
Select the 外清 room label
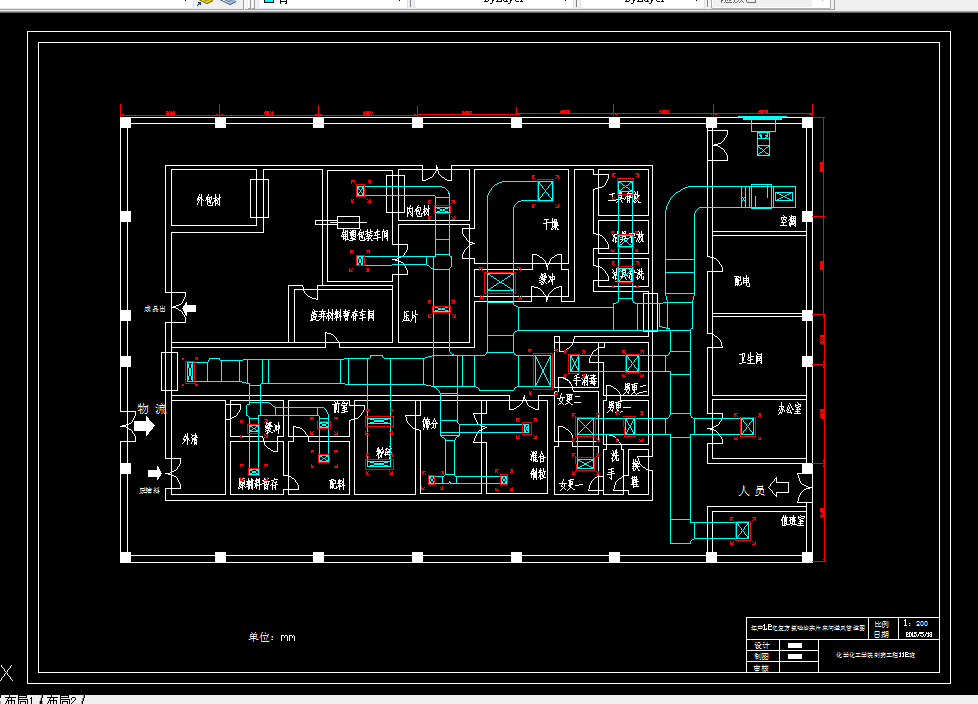pyautogui.click(x=190, y=440)
